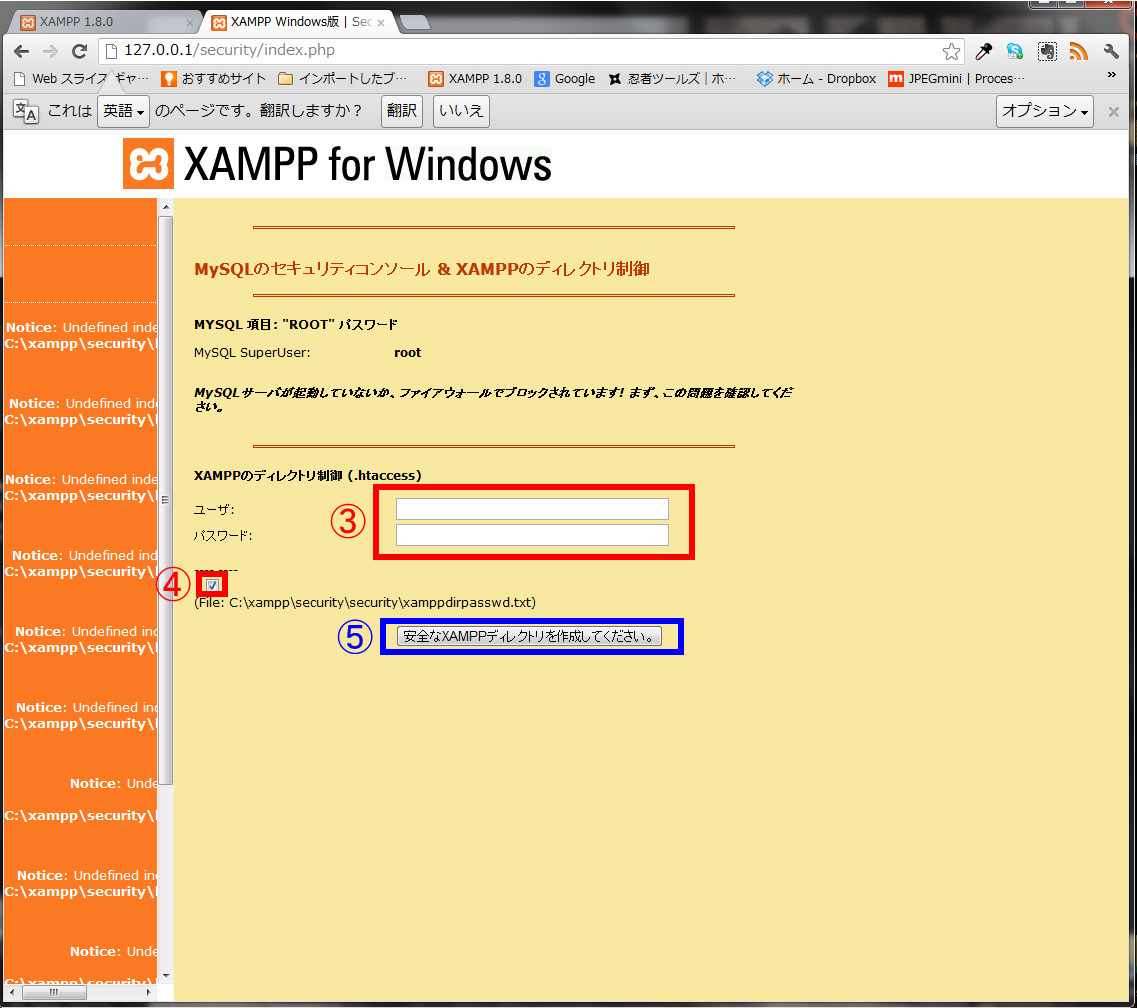Click sidebar scroll up arrow

click(x=166, y=207)
